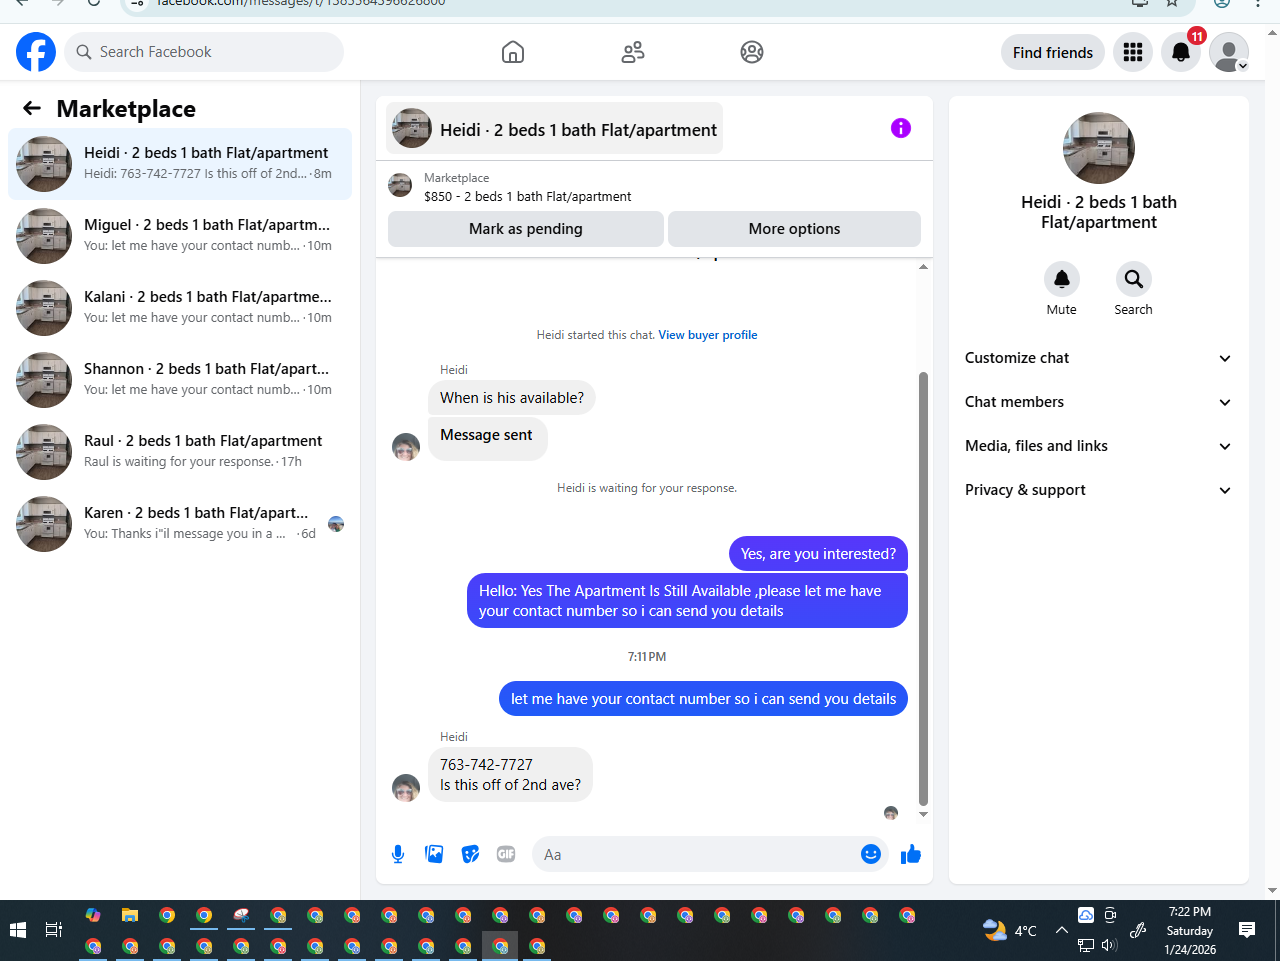This screenshot has height=961, width=1280.
Task: Click '$850 - 2 beds 1 bath Flat/apartment' text
Action: pyautogui.click(x=528, y=197)
